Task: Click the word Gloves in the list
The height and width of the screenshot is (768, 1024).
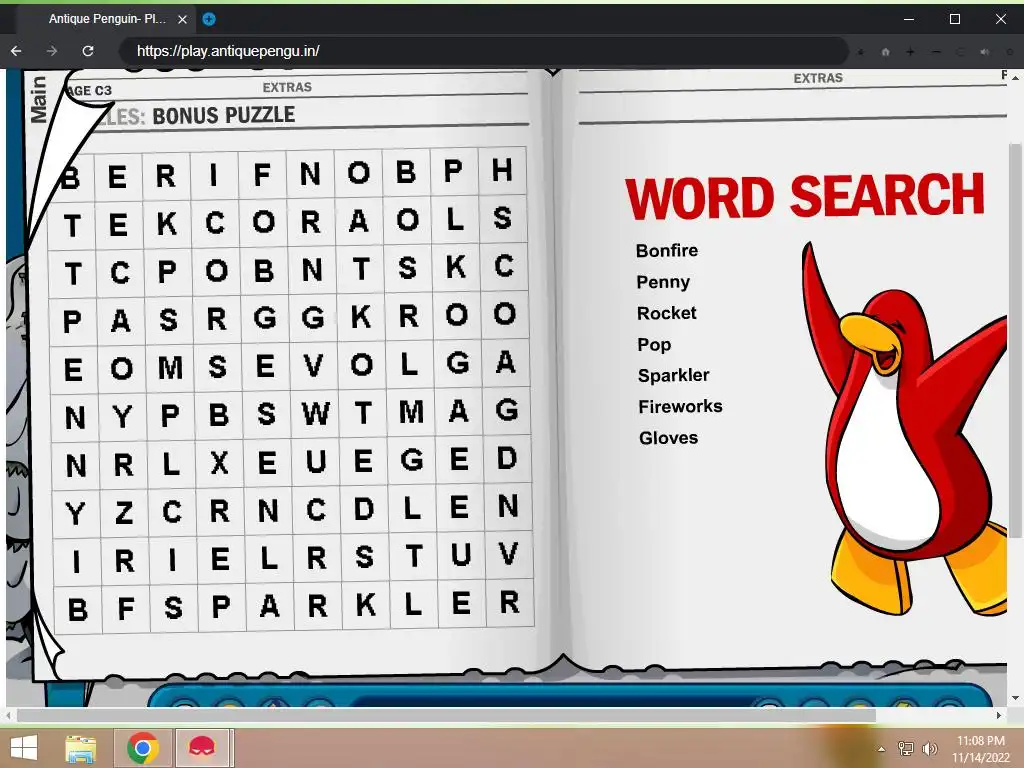Action: [669, 438]
